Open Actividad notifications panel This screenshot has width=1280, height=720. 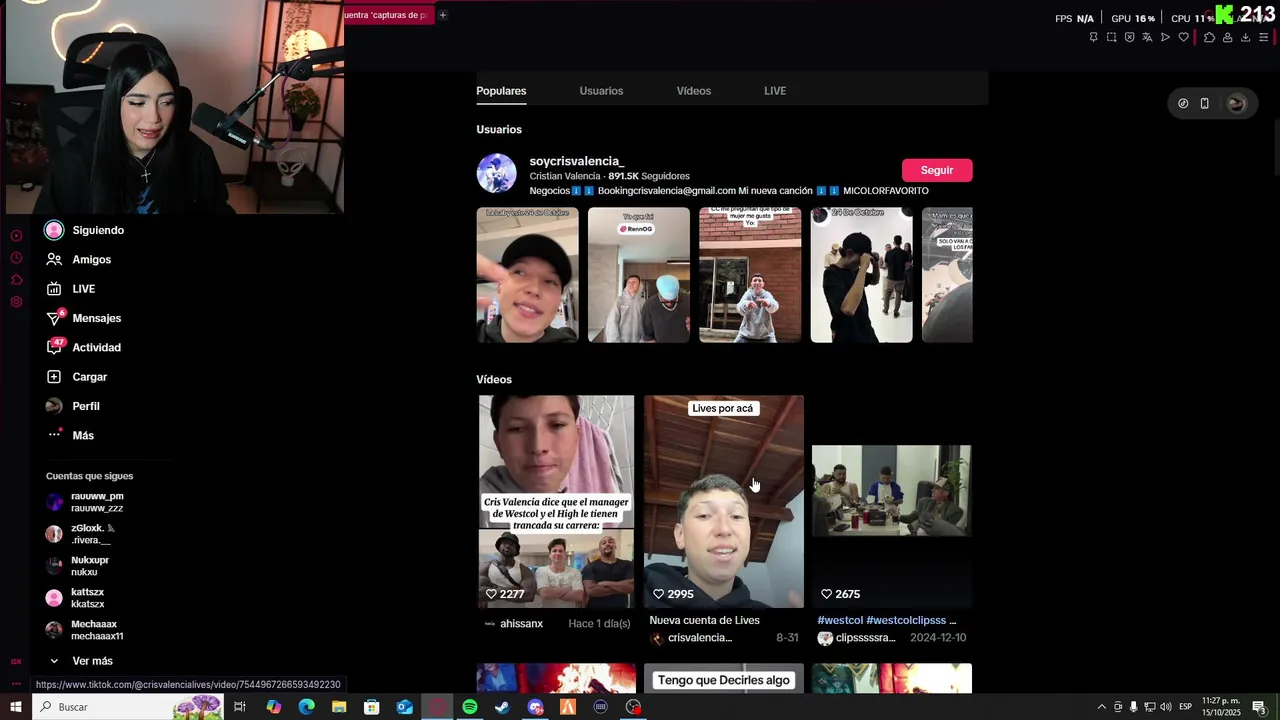pos(83,347)
